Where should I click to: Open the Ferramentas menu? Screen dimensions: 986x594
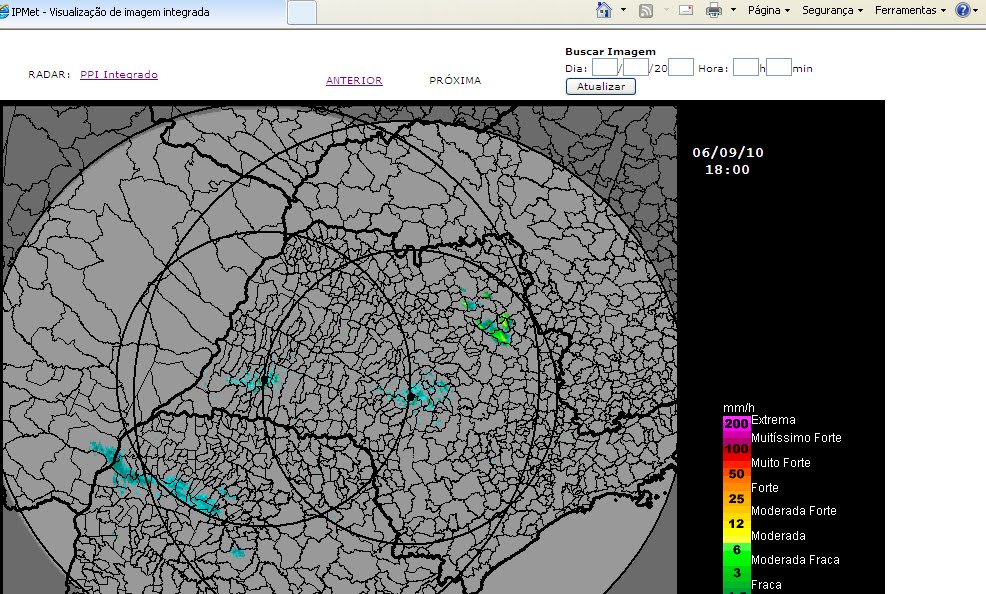(x=910, y=10)
